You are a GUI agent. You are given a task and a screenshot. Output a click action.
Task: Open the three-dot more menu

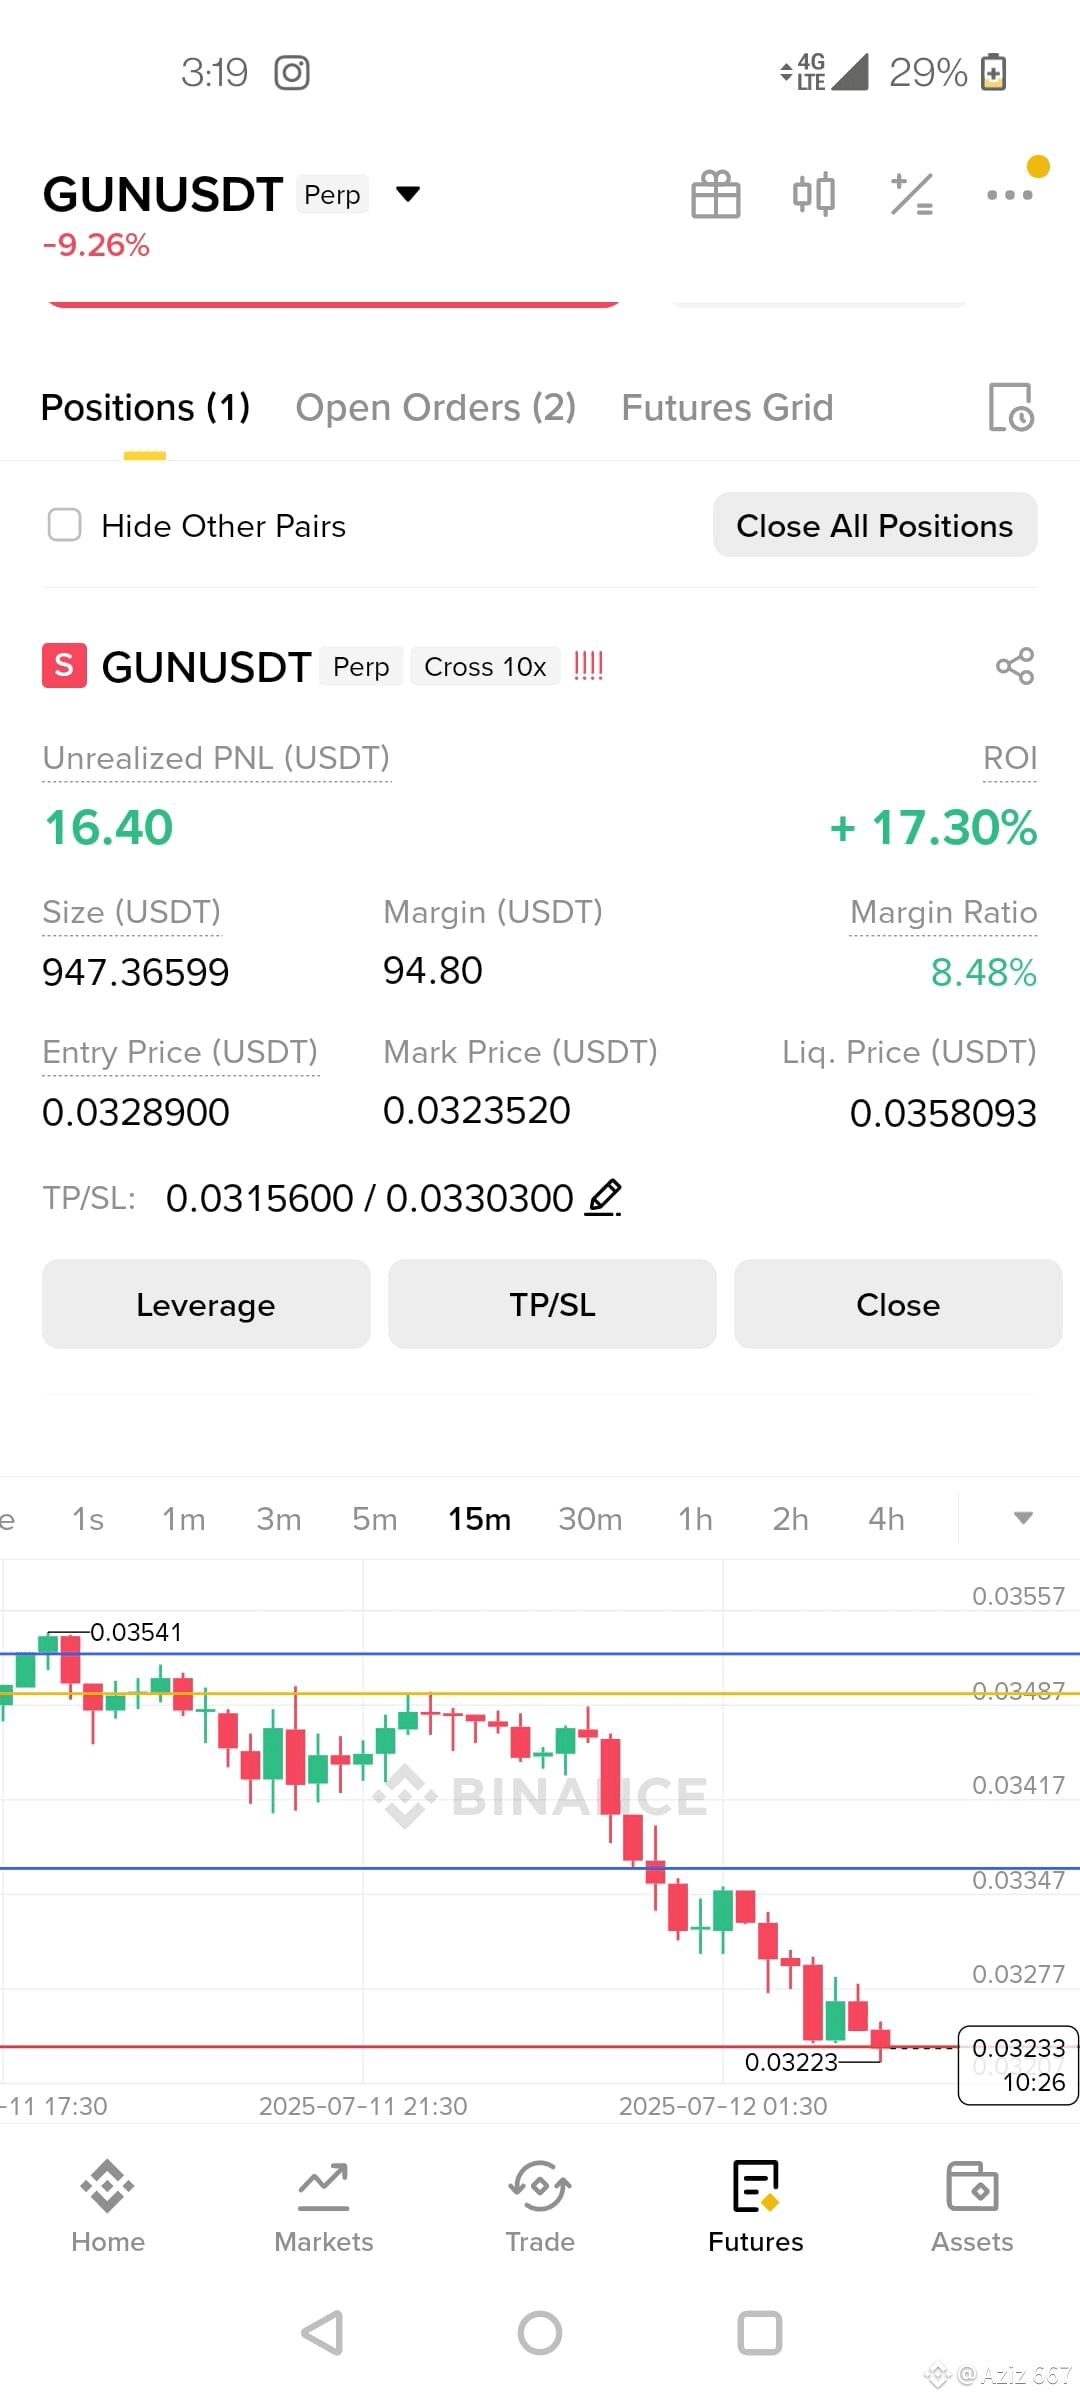click(1010, 195)
